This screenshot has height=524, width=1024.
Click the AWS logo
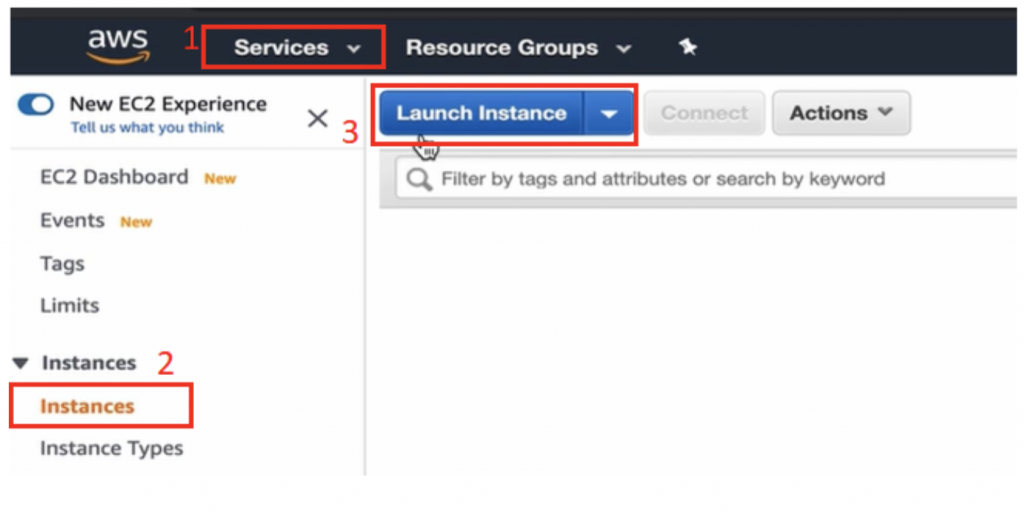click(x=118, y=47)
